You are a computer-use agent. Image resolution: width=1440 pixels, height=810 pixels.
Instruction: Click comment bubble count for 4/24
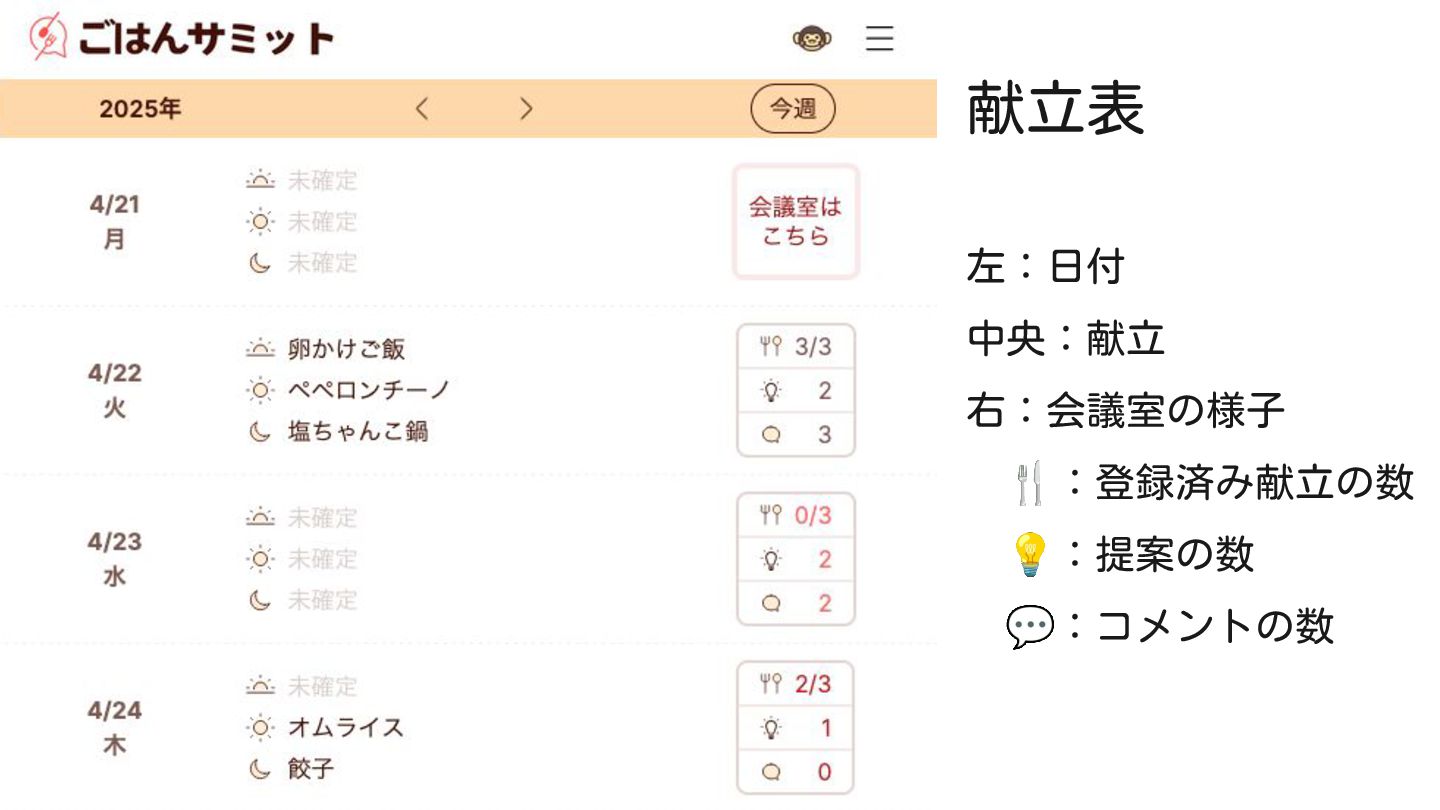[796, 772]
